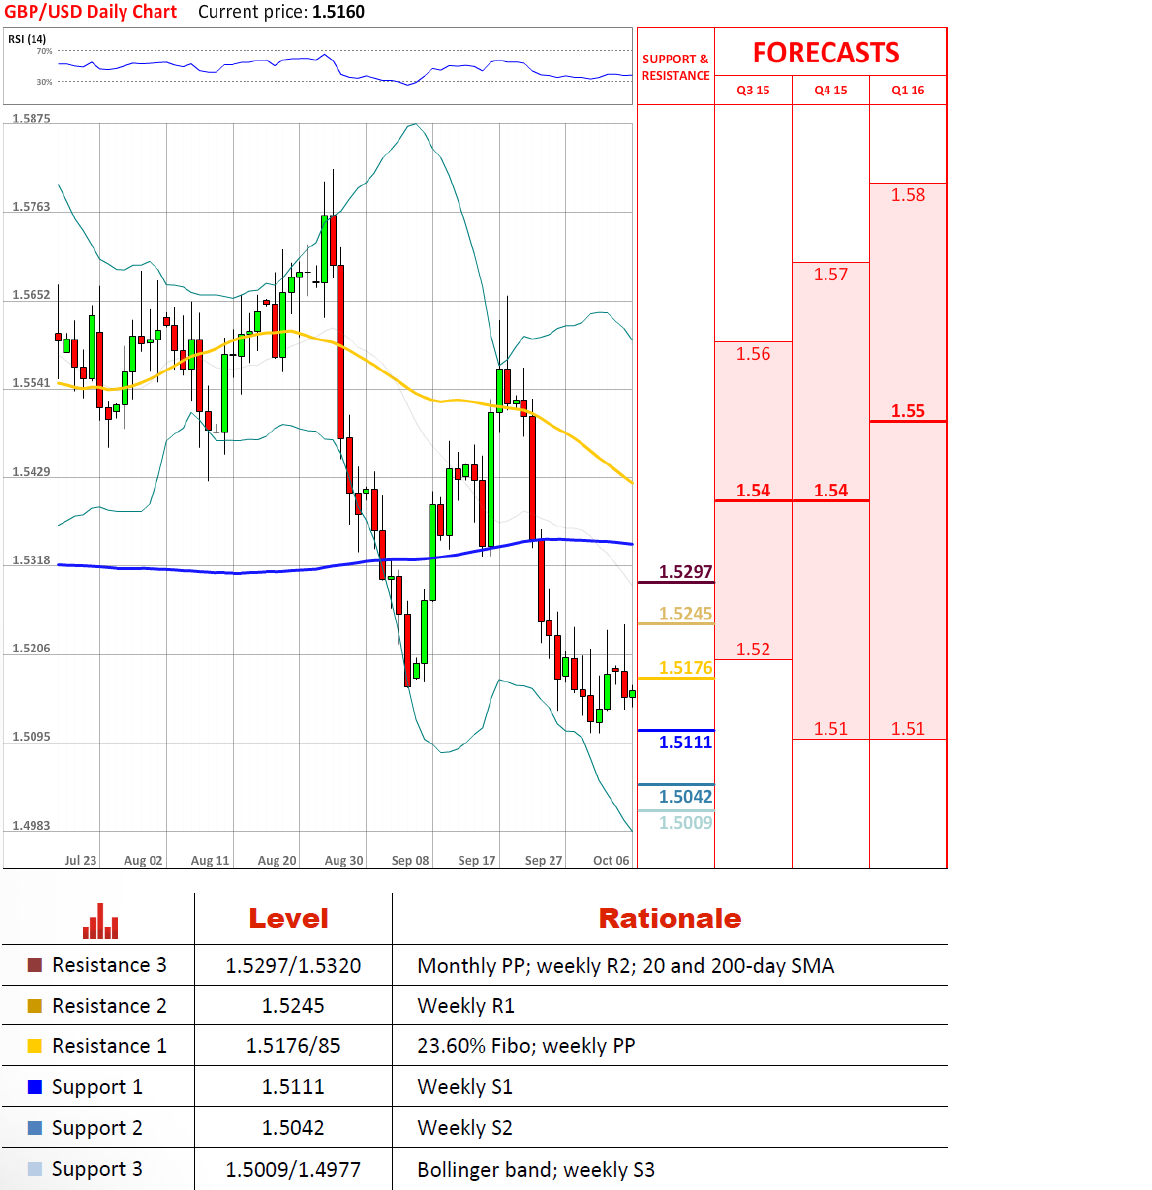Click the Resistance 1 yellow color swatch
This screenshot has width=1152, height=1190.
tap(35, 1046)
